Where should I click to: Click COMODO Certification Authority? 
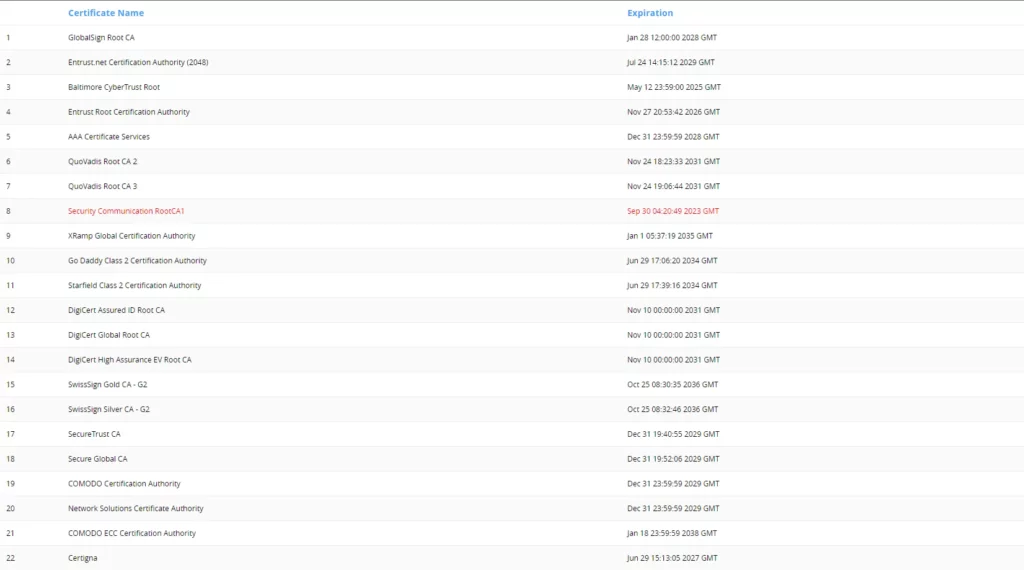tap(124, 484)
